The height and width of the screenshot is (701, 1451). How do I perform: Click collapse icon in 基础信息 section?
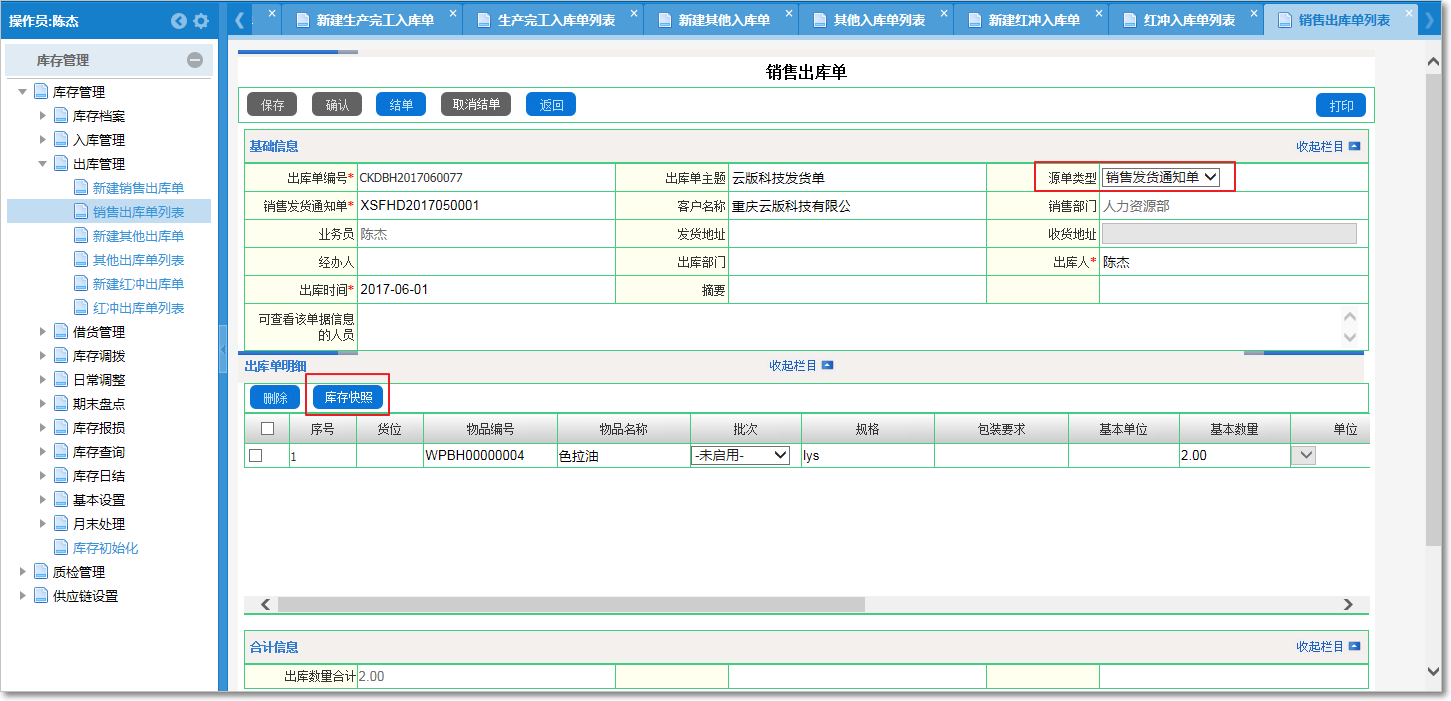tap(1354, 146)
